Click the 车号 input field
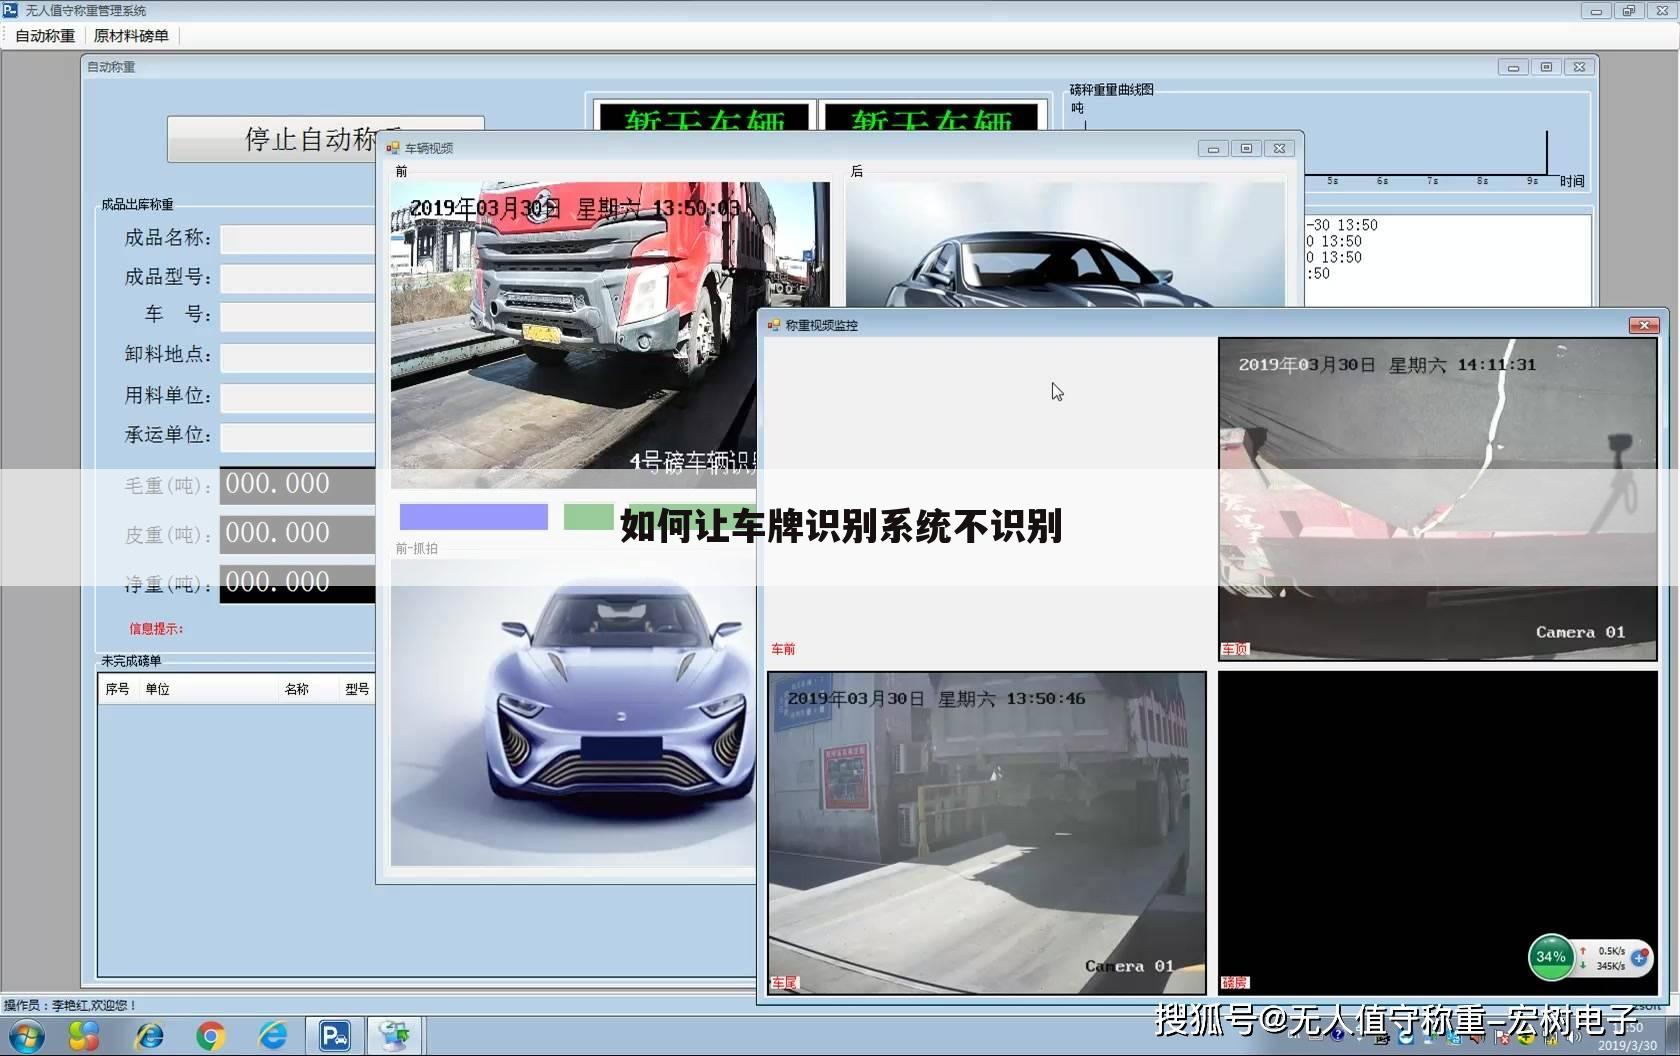The height and width of the screenshot is (1056, 1680). click(298, 317)
